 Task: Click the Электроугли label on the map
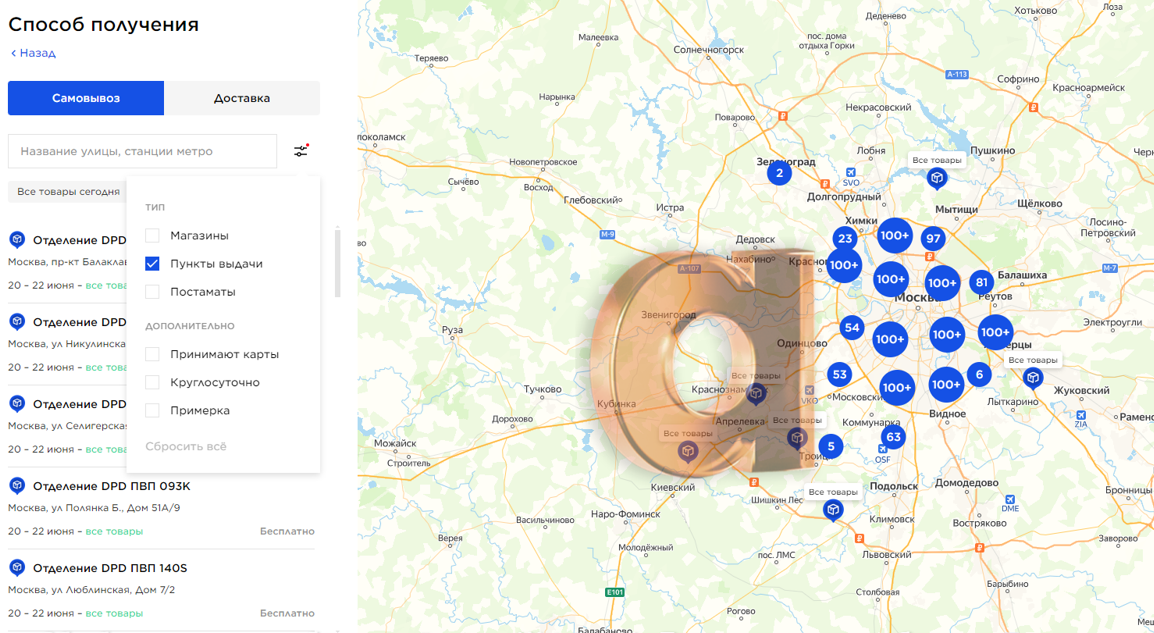(x=1113, y=322)
